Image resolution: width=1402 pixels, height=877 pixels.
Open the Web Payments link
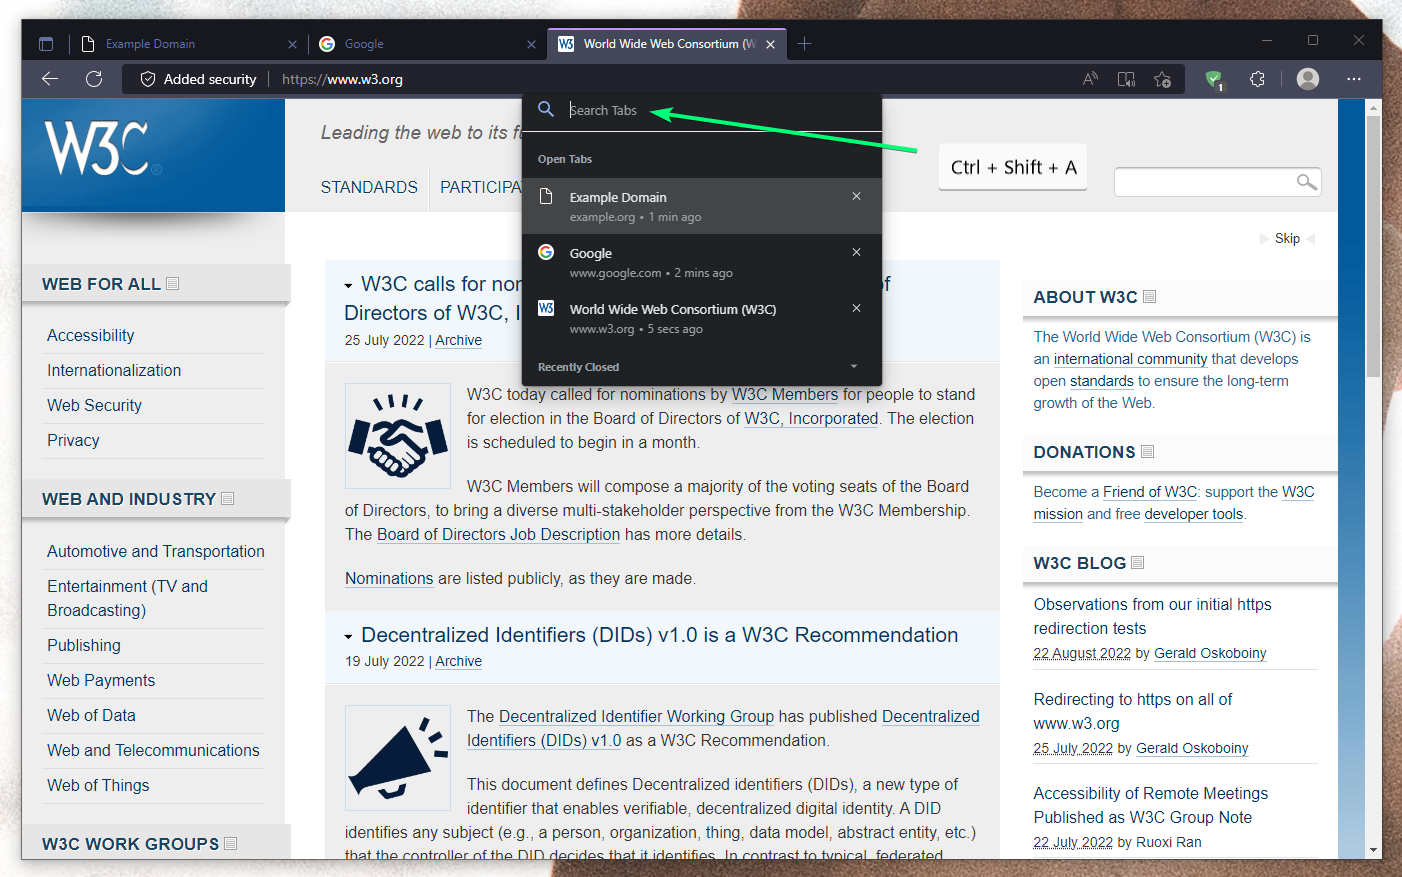(x=101, y=680)
